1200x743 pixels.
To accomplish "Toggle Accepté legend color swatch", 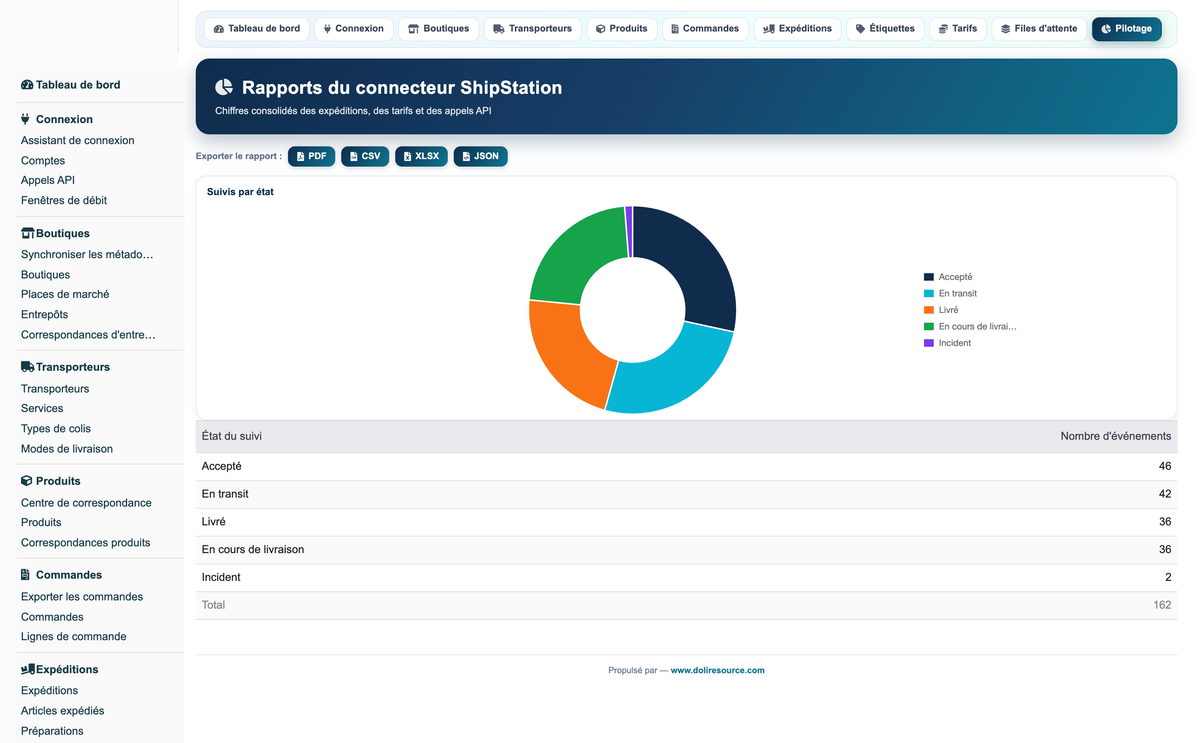I will (x=929, y=277).
